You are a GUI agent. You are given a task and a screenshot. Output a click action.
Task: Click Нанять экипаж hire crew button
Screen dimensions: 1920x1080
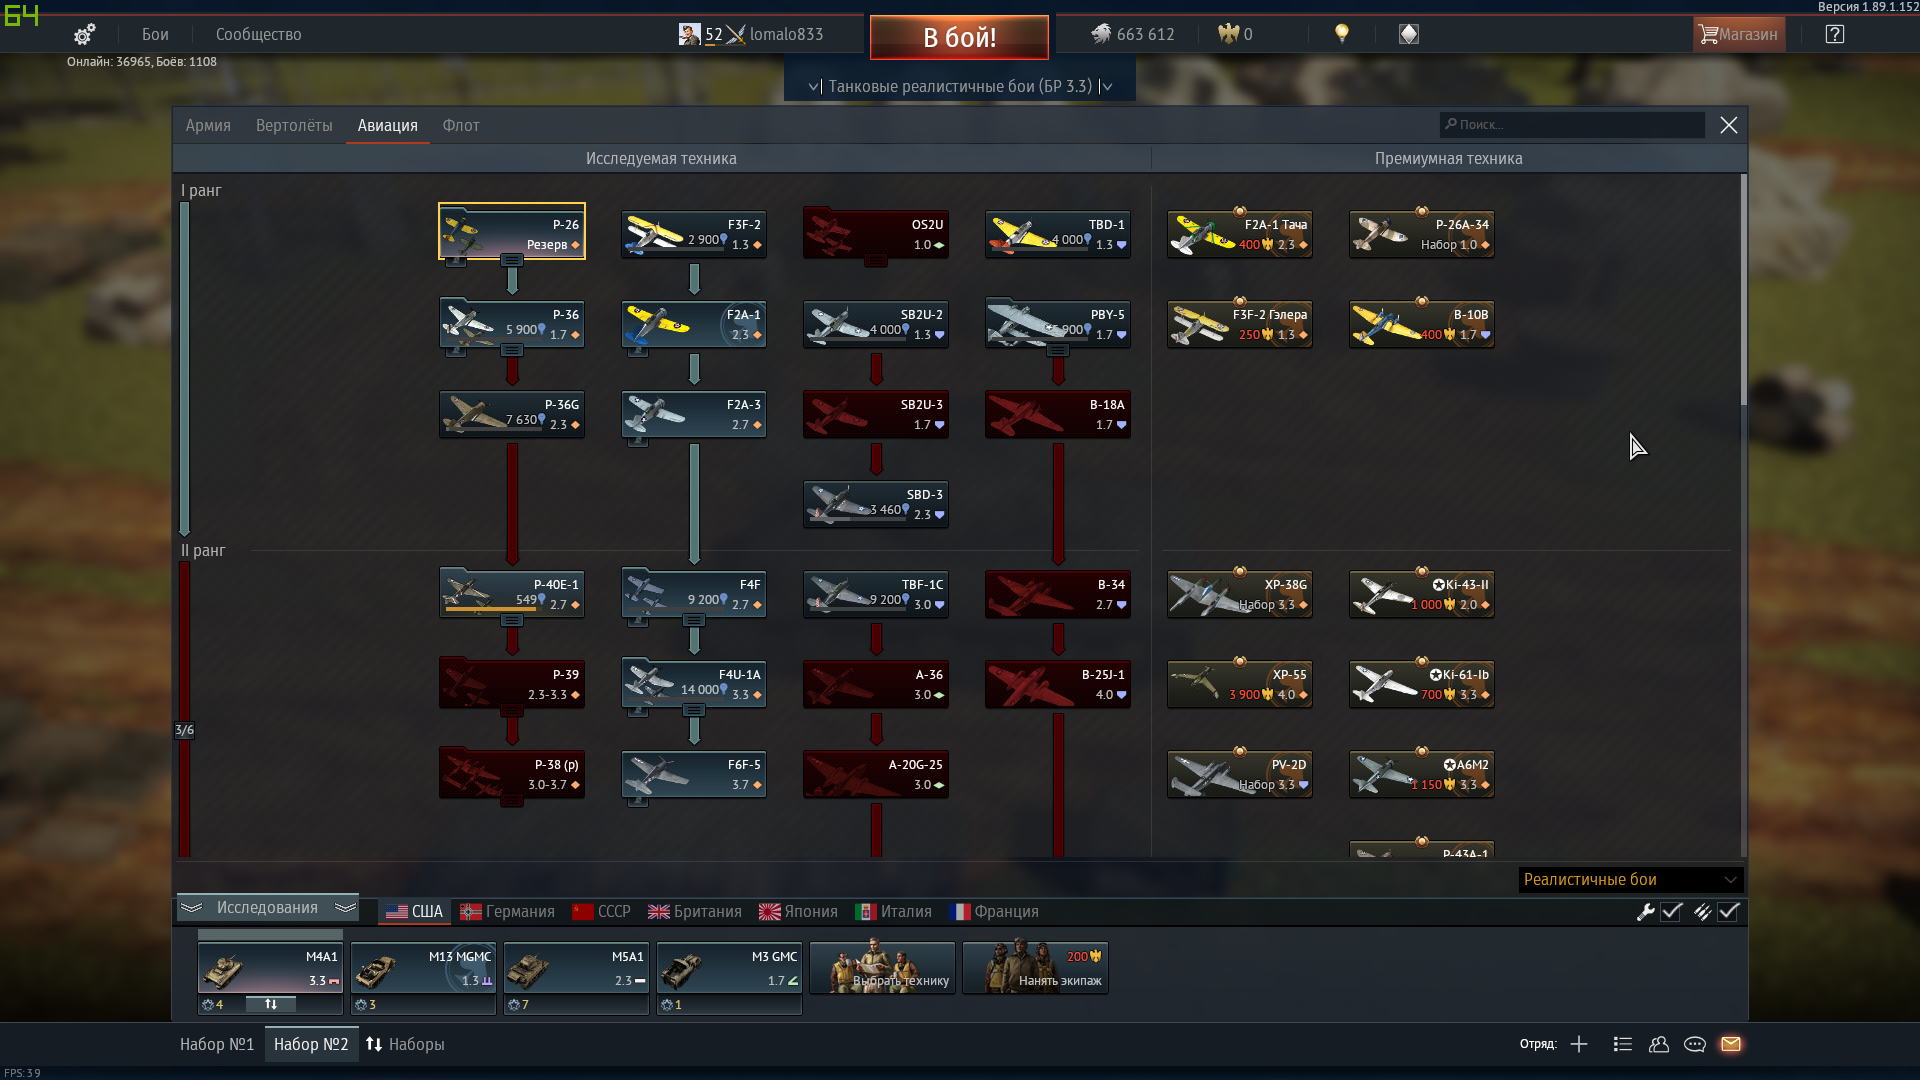point(1035,968)
